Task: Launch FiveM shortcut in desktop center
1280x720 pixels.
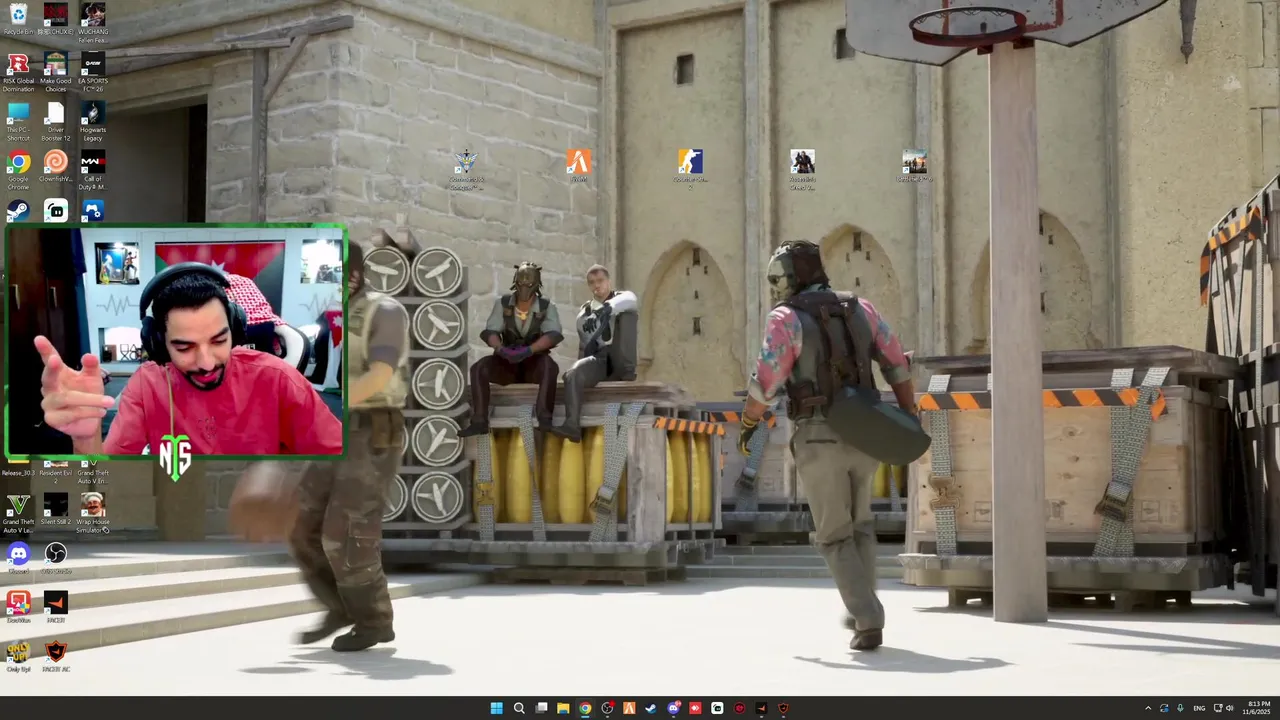Action: (x=578, y=166)
